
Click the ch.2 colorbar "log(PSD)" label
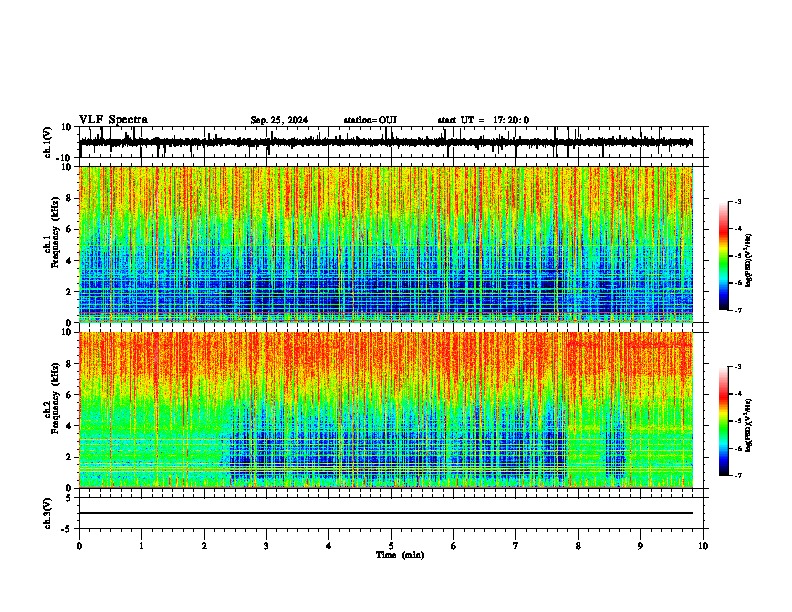click(749, 425)
